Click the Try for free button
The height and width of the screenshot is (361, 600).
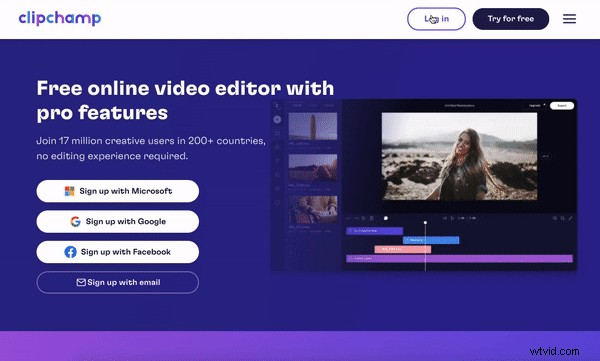click(510, 19)
